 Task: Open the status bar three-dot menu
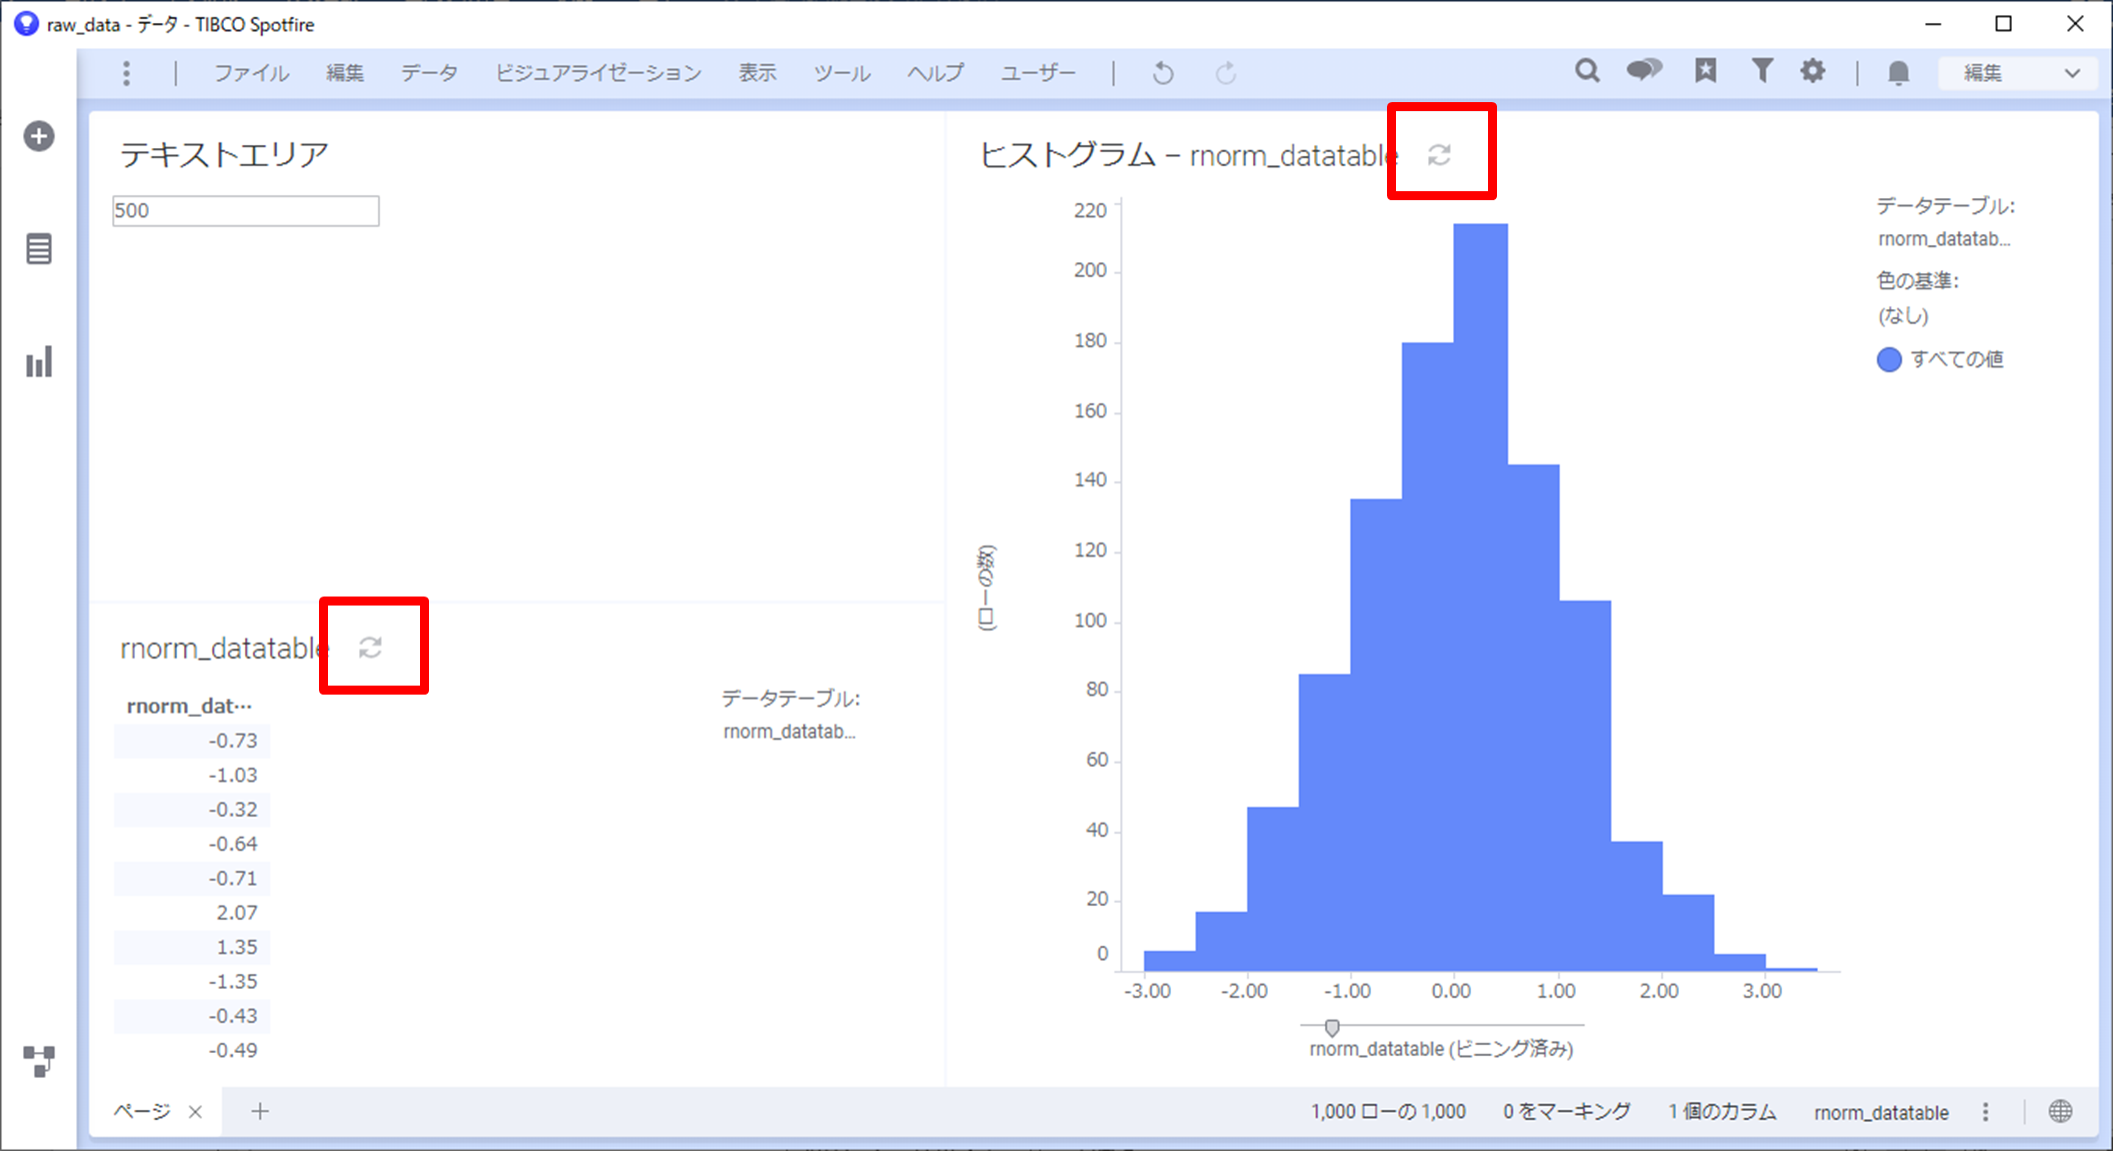(x=1985, y=1112)
